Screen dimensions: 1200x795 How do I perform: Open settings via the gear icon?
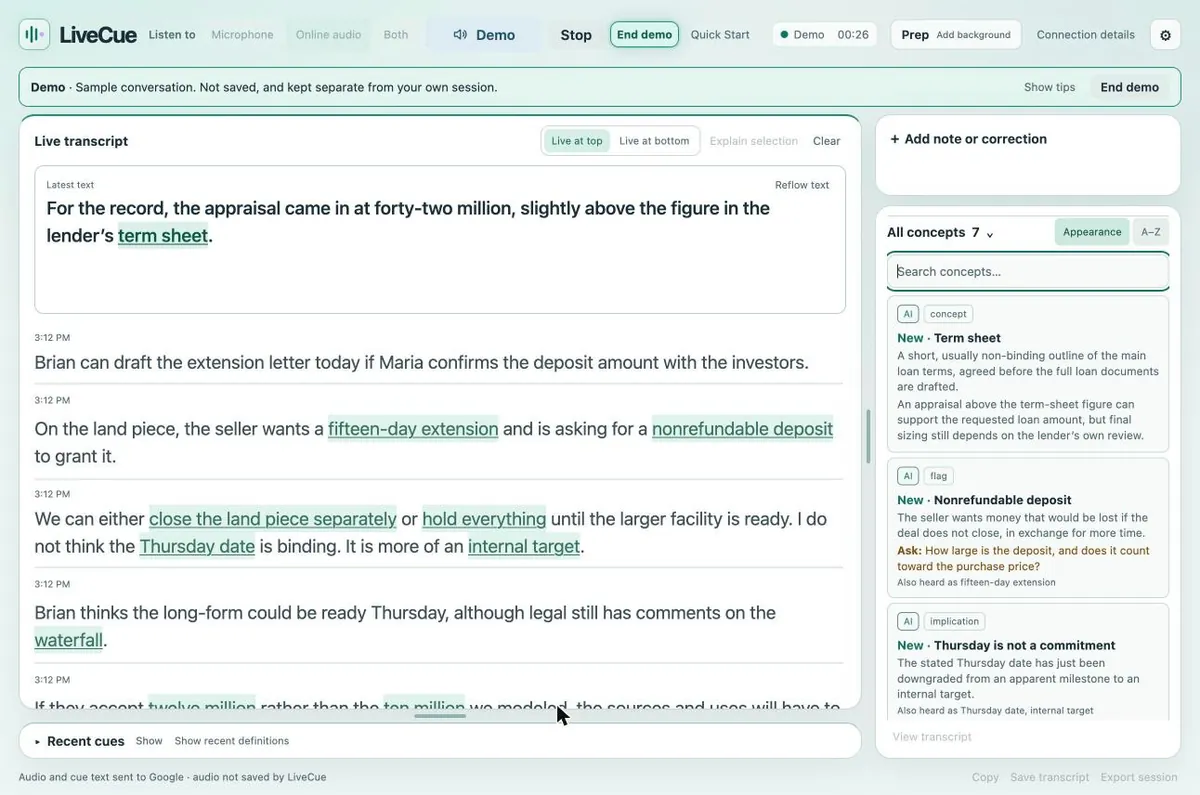pos(1165,35)
